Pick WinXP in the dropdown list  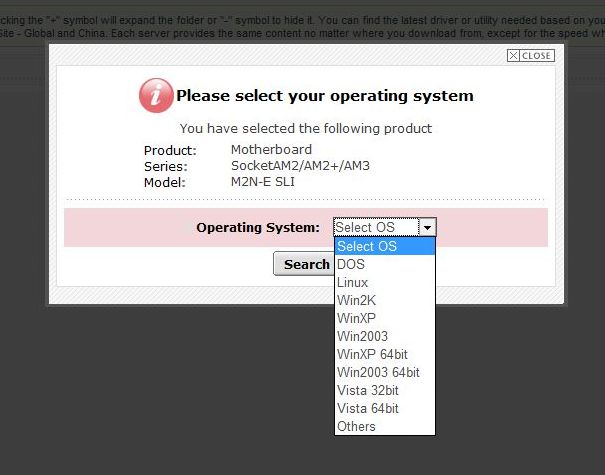pos(385,318)
